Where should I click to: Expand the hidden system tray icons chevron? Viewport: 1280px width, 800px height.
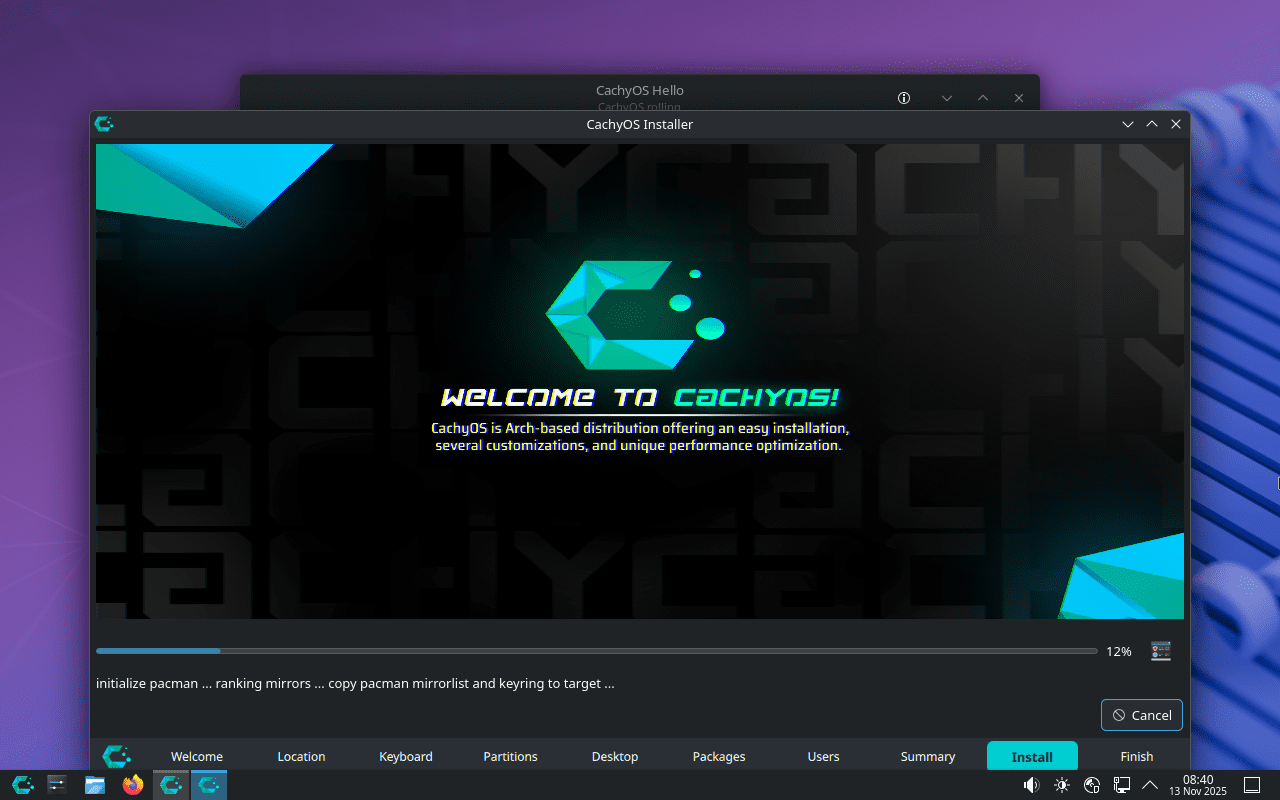click(x=1150, y=784)
